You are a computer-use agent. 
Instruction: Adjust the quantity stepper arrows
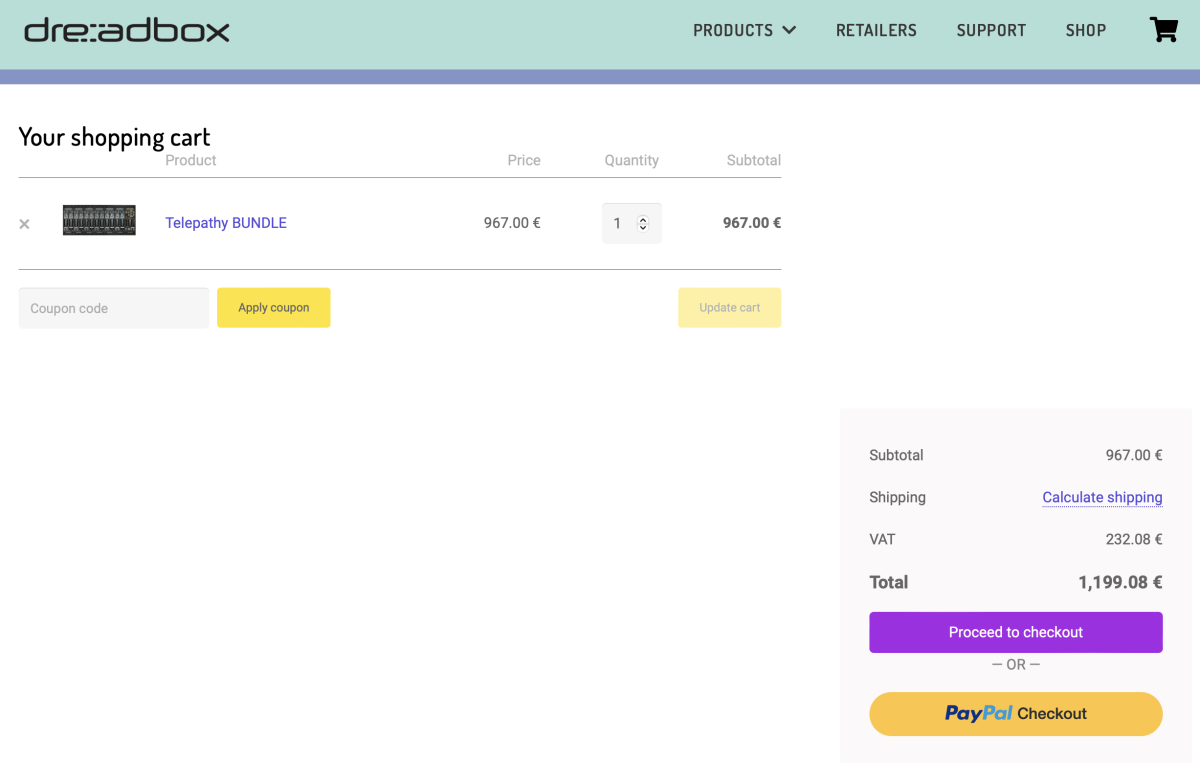643,223
